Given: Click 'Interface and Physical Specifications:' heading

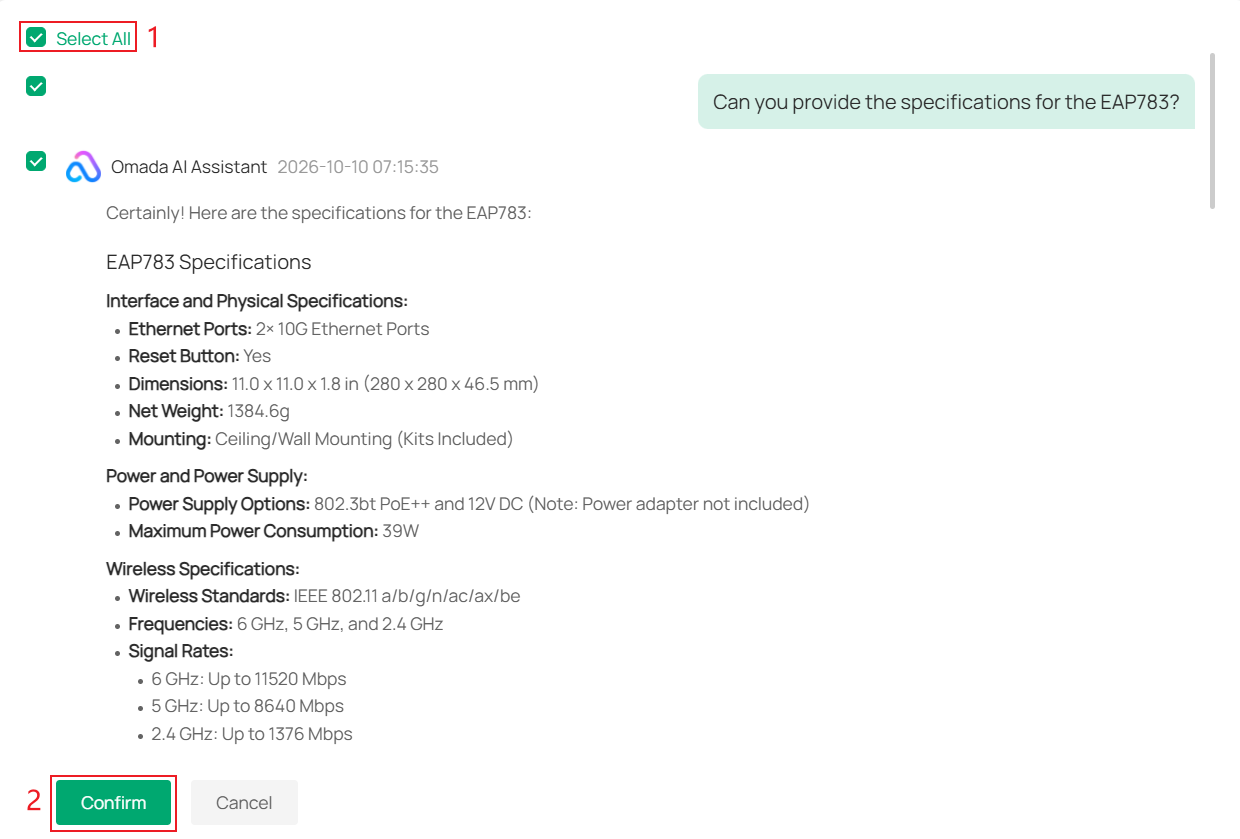Looking at the screenshot, I should 257,301.
